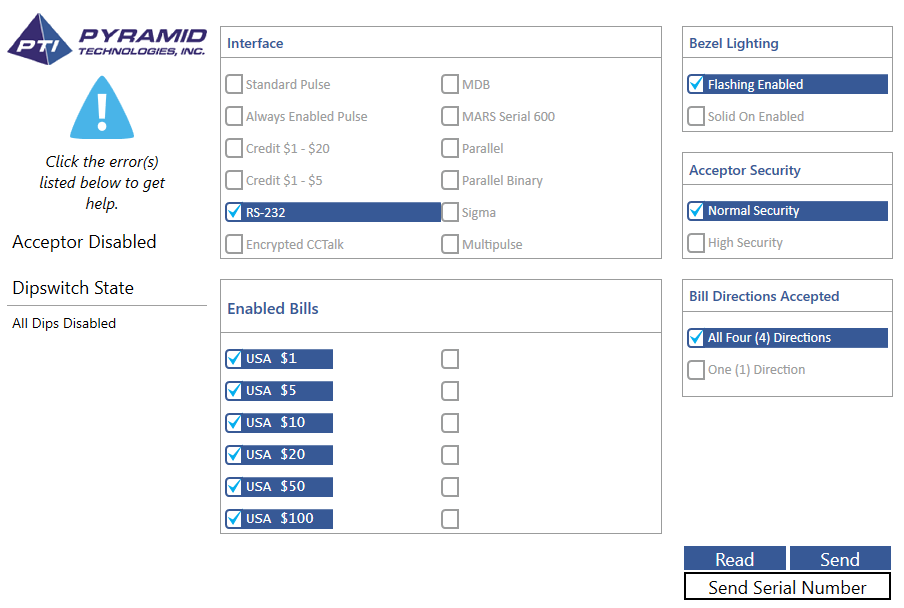Image resolution: width=904 pixels, height=608 pixels.
Task: Select One (1) Direction for bills
Action: [x=696, y=369]
